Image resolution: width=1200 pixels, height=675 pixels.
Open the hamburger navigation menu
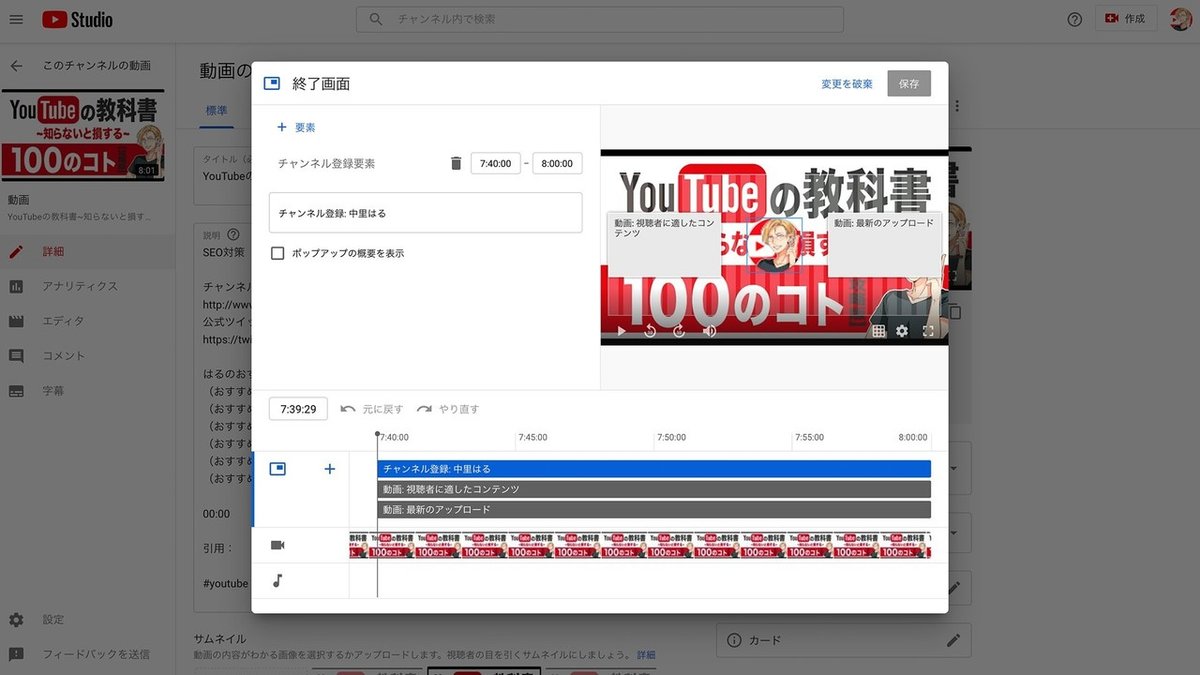point(16,18)
